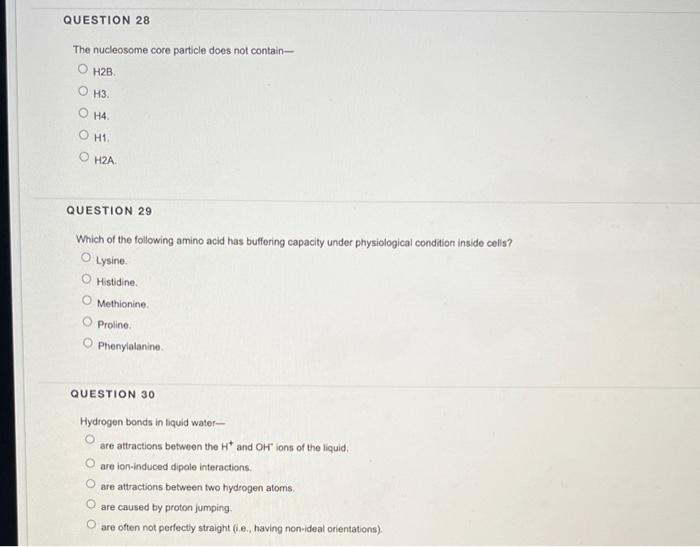Select 'often not perfectly straight' answer
The height and width of the screenshot is (547, 700).
(92, 524)
